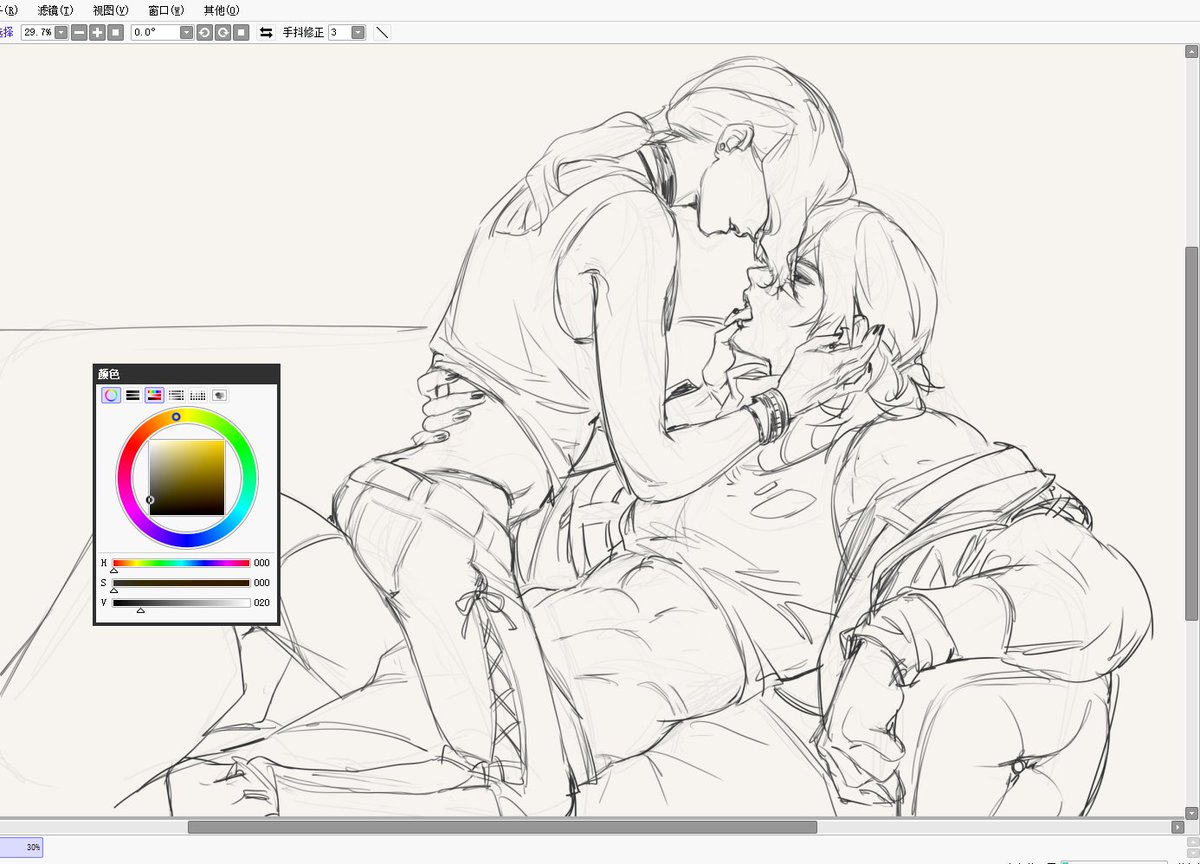Open the rotation angle dropdown
Screen dimensions: 1200x864
186,32
